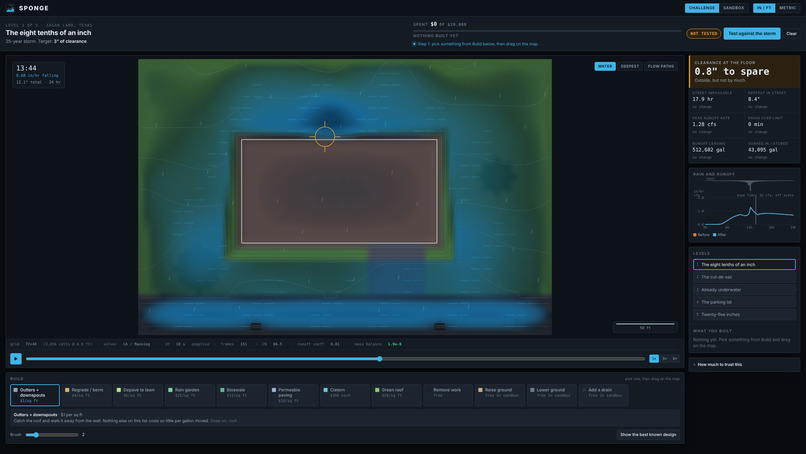The width and height of the screenshot is (806, 454).
Task: Click the 0.8" to spare clearance text
Action: [x=731, y=71]
